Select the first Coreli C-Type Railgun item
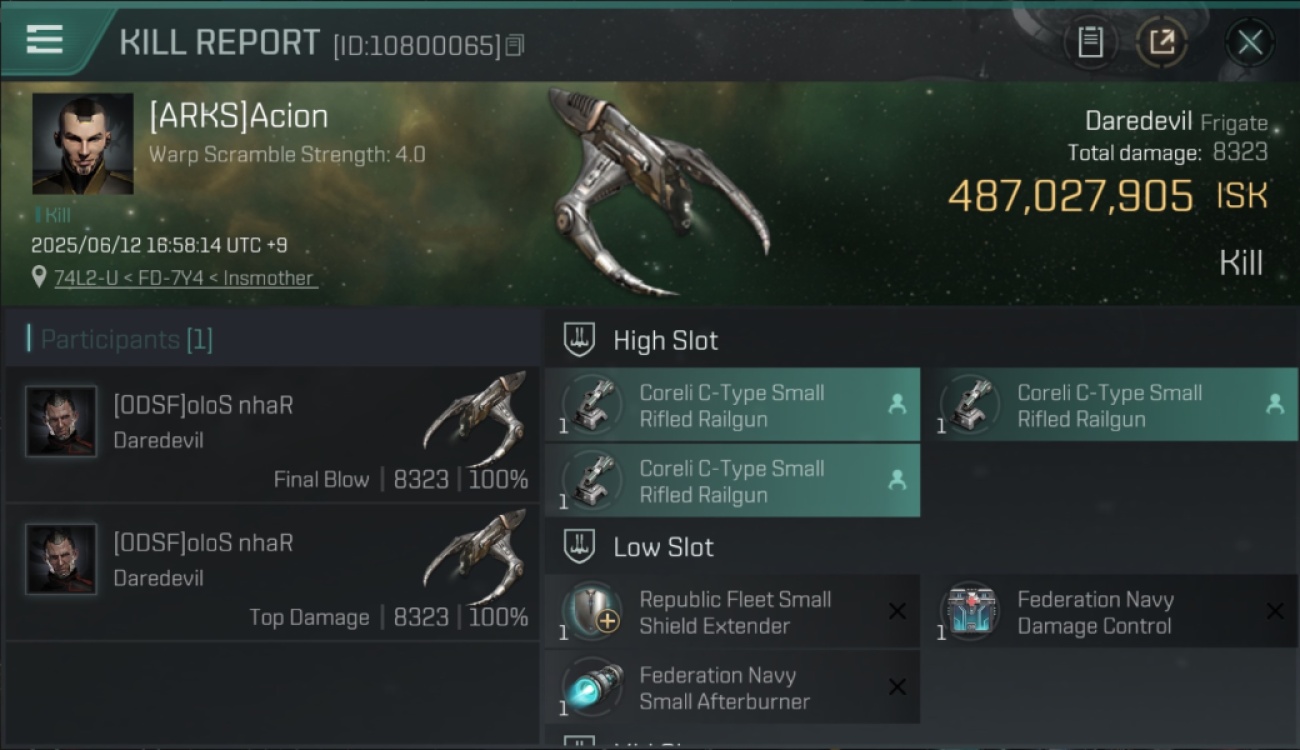 pos(732,405)
